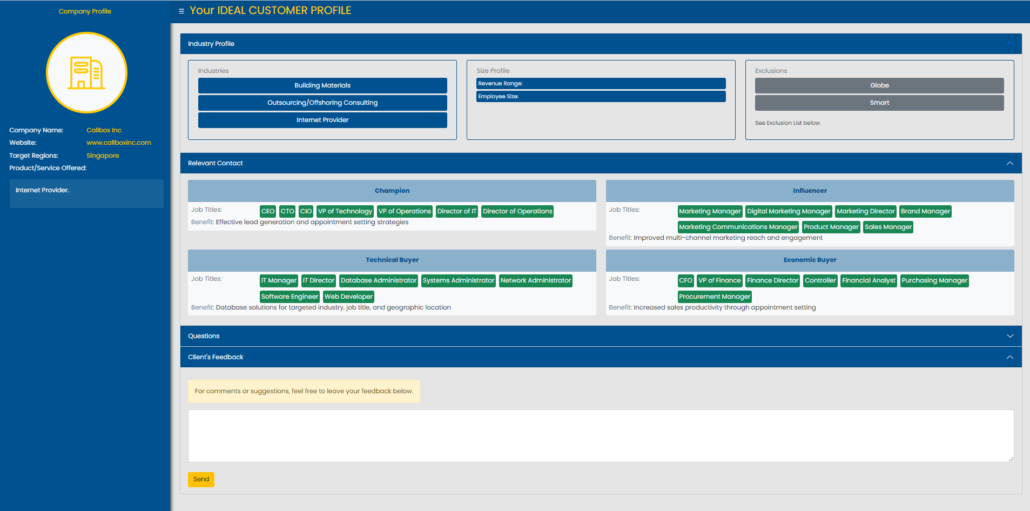This screenshot has height=511, width=1030.
Task: Click the Smart exclusion button
Action: tap(879, 103)
